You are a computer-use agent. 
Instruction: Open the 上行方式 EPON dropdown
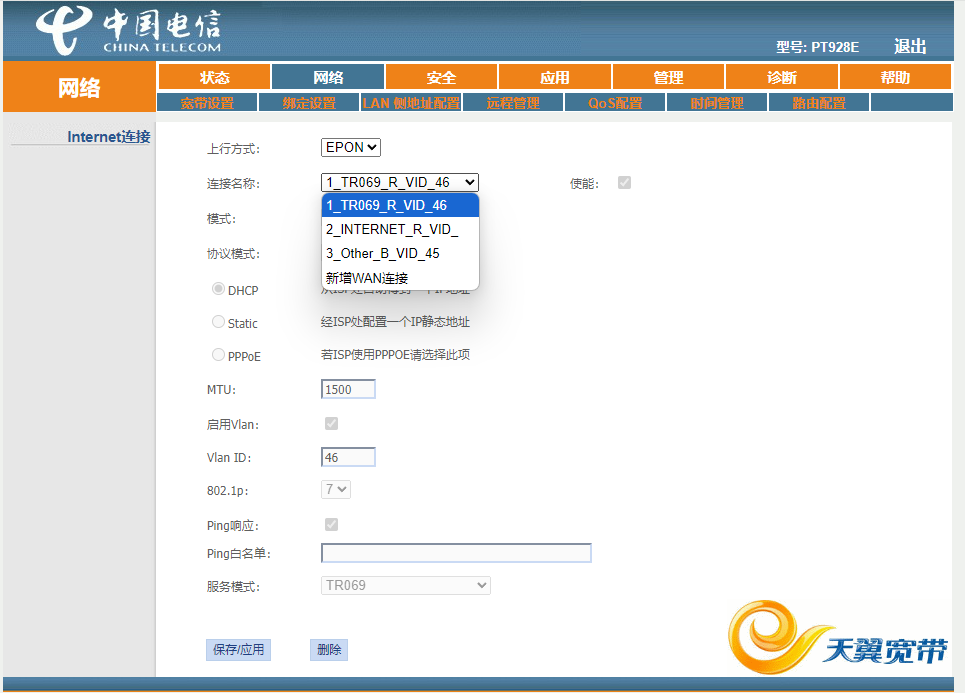[350, 146]
